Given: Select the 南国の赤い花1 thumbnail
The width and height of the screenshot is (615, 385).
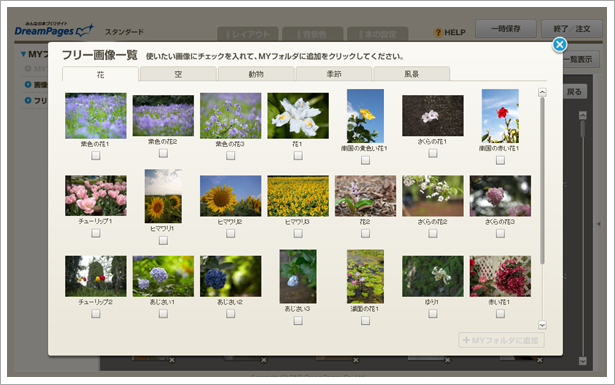Looking at the screenshot, I should [500, 116].
